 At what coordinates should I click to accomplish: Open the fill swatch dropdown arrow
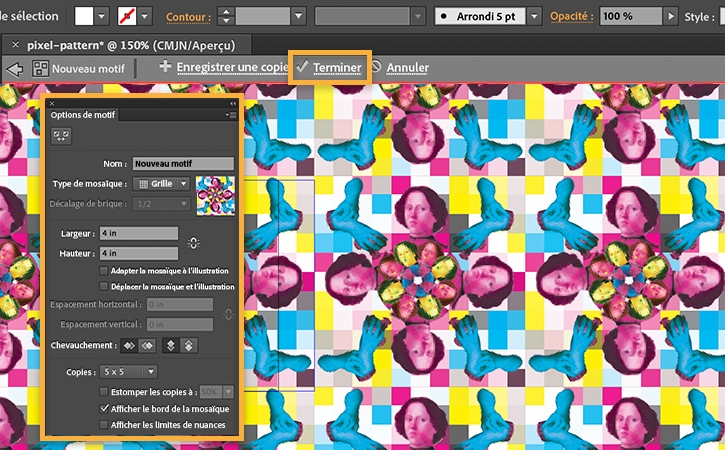pyautogui.click(x=102, y=16)
